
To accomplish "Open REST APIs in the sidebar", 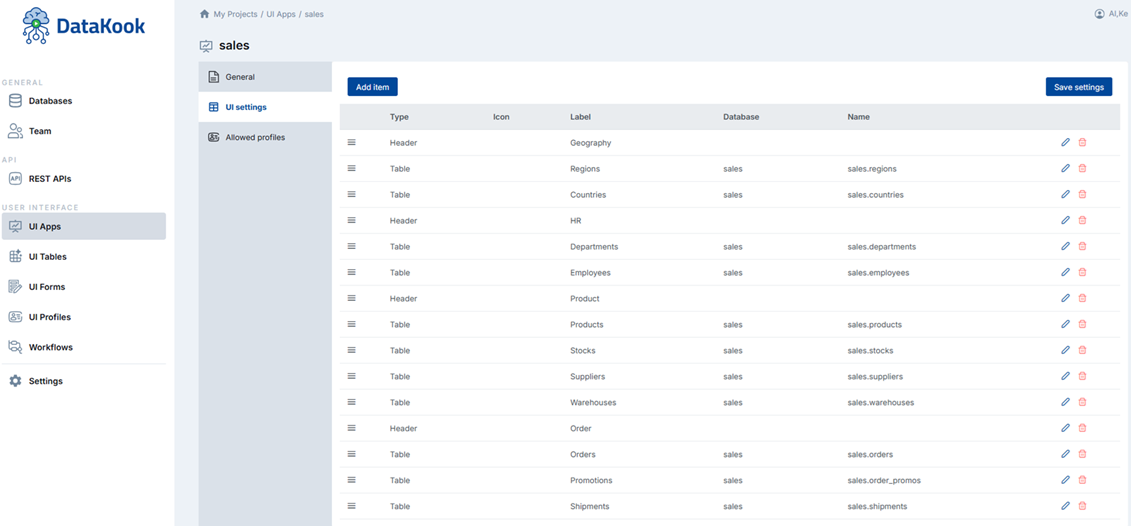I will [84, 179].
